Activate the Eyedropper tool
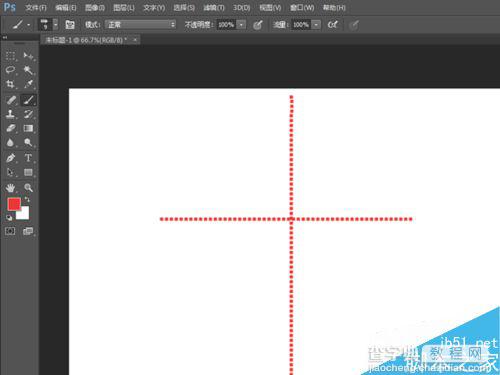The width and height of the screenshot is (500, 375). [x=28, y=84]
